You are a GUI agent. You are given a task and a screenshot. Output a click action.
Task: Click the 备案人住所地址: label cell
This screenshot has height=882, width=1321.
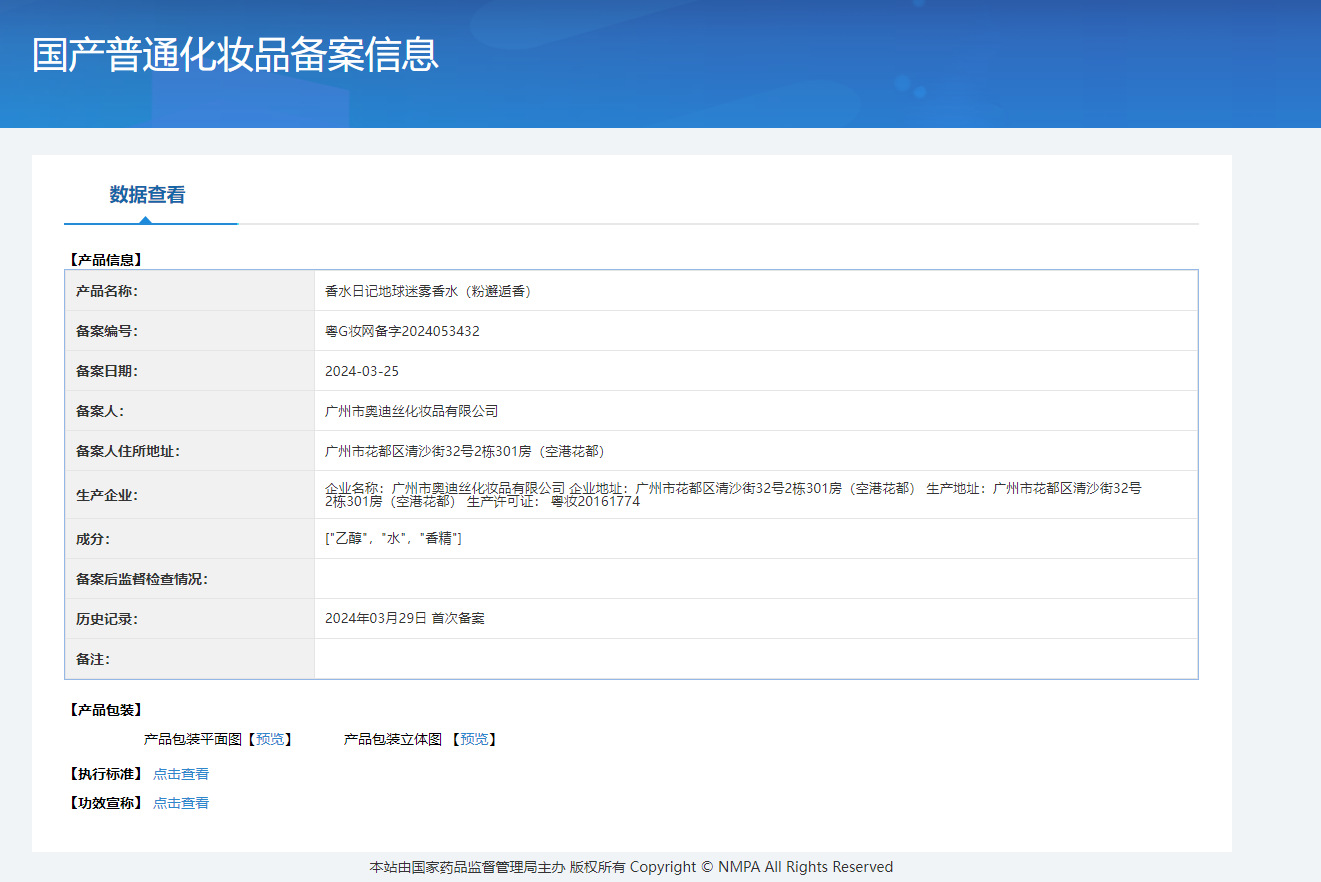click(190, 451)
